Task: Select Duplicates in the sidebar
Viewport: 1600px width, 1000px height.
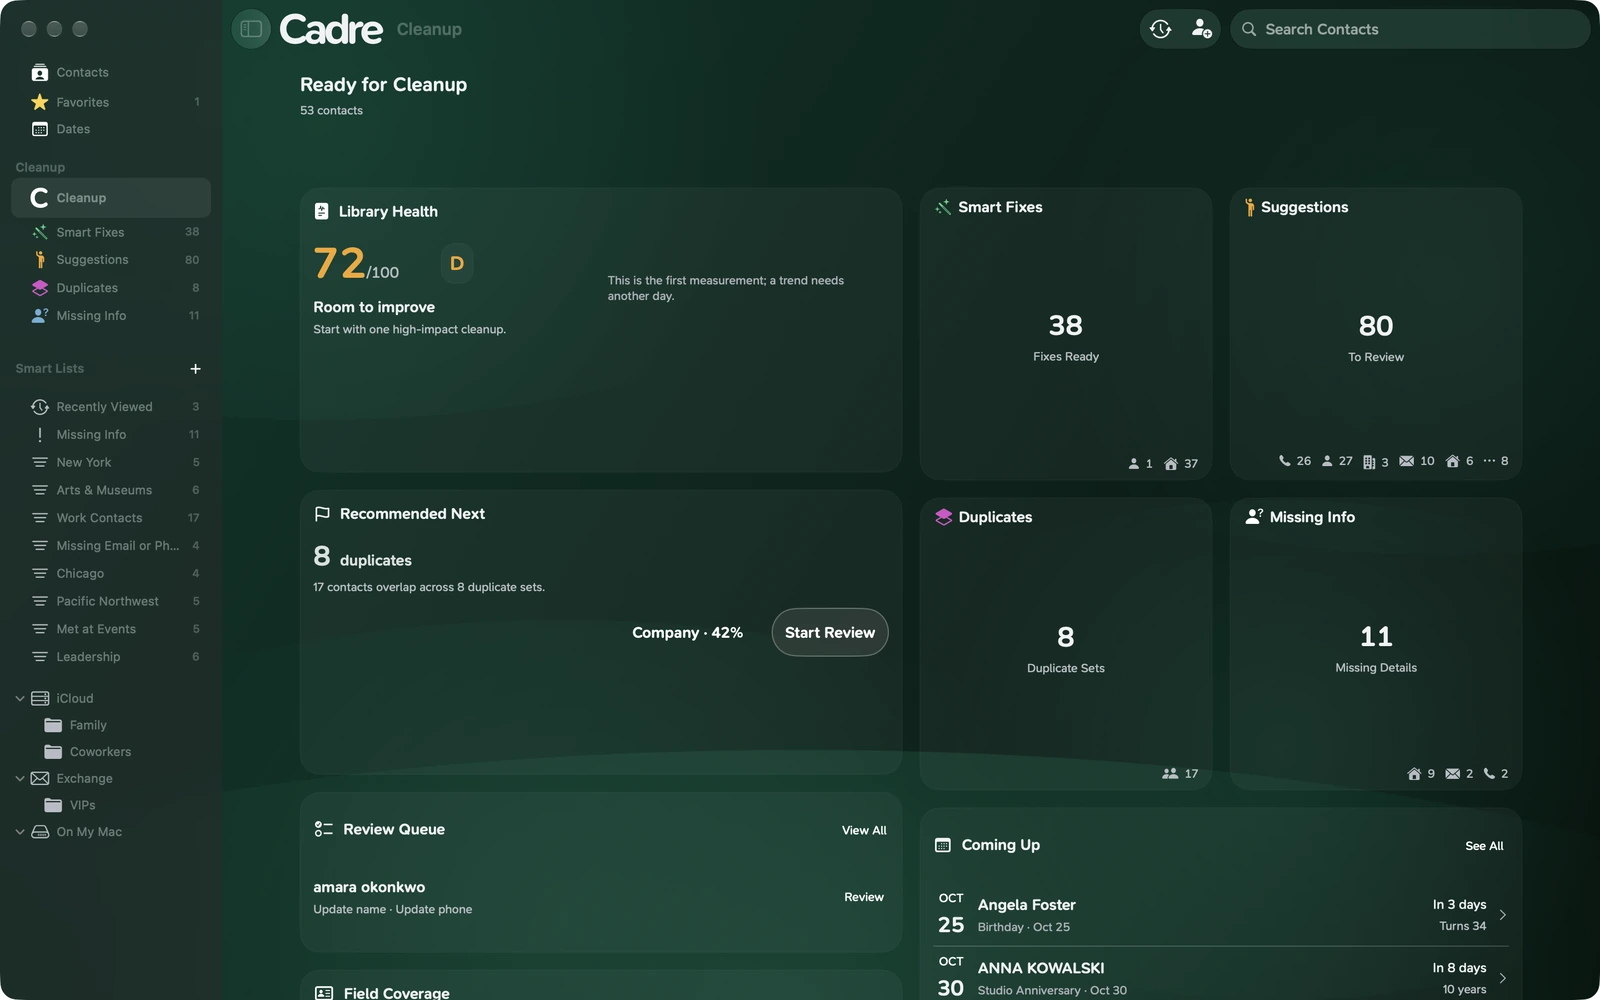Action: tap(111, 288)
